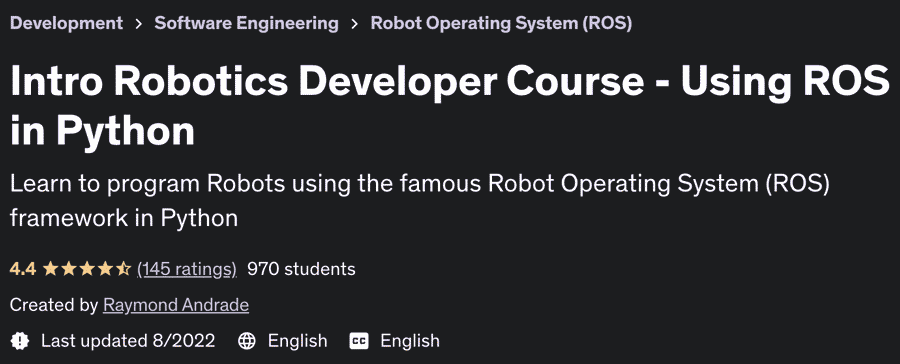Click the first rating star
This screenshot has width=900, height=364.
51,268
